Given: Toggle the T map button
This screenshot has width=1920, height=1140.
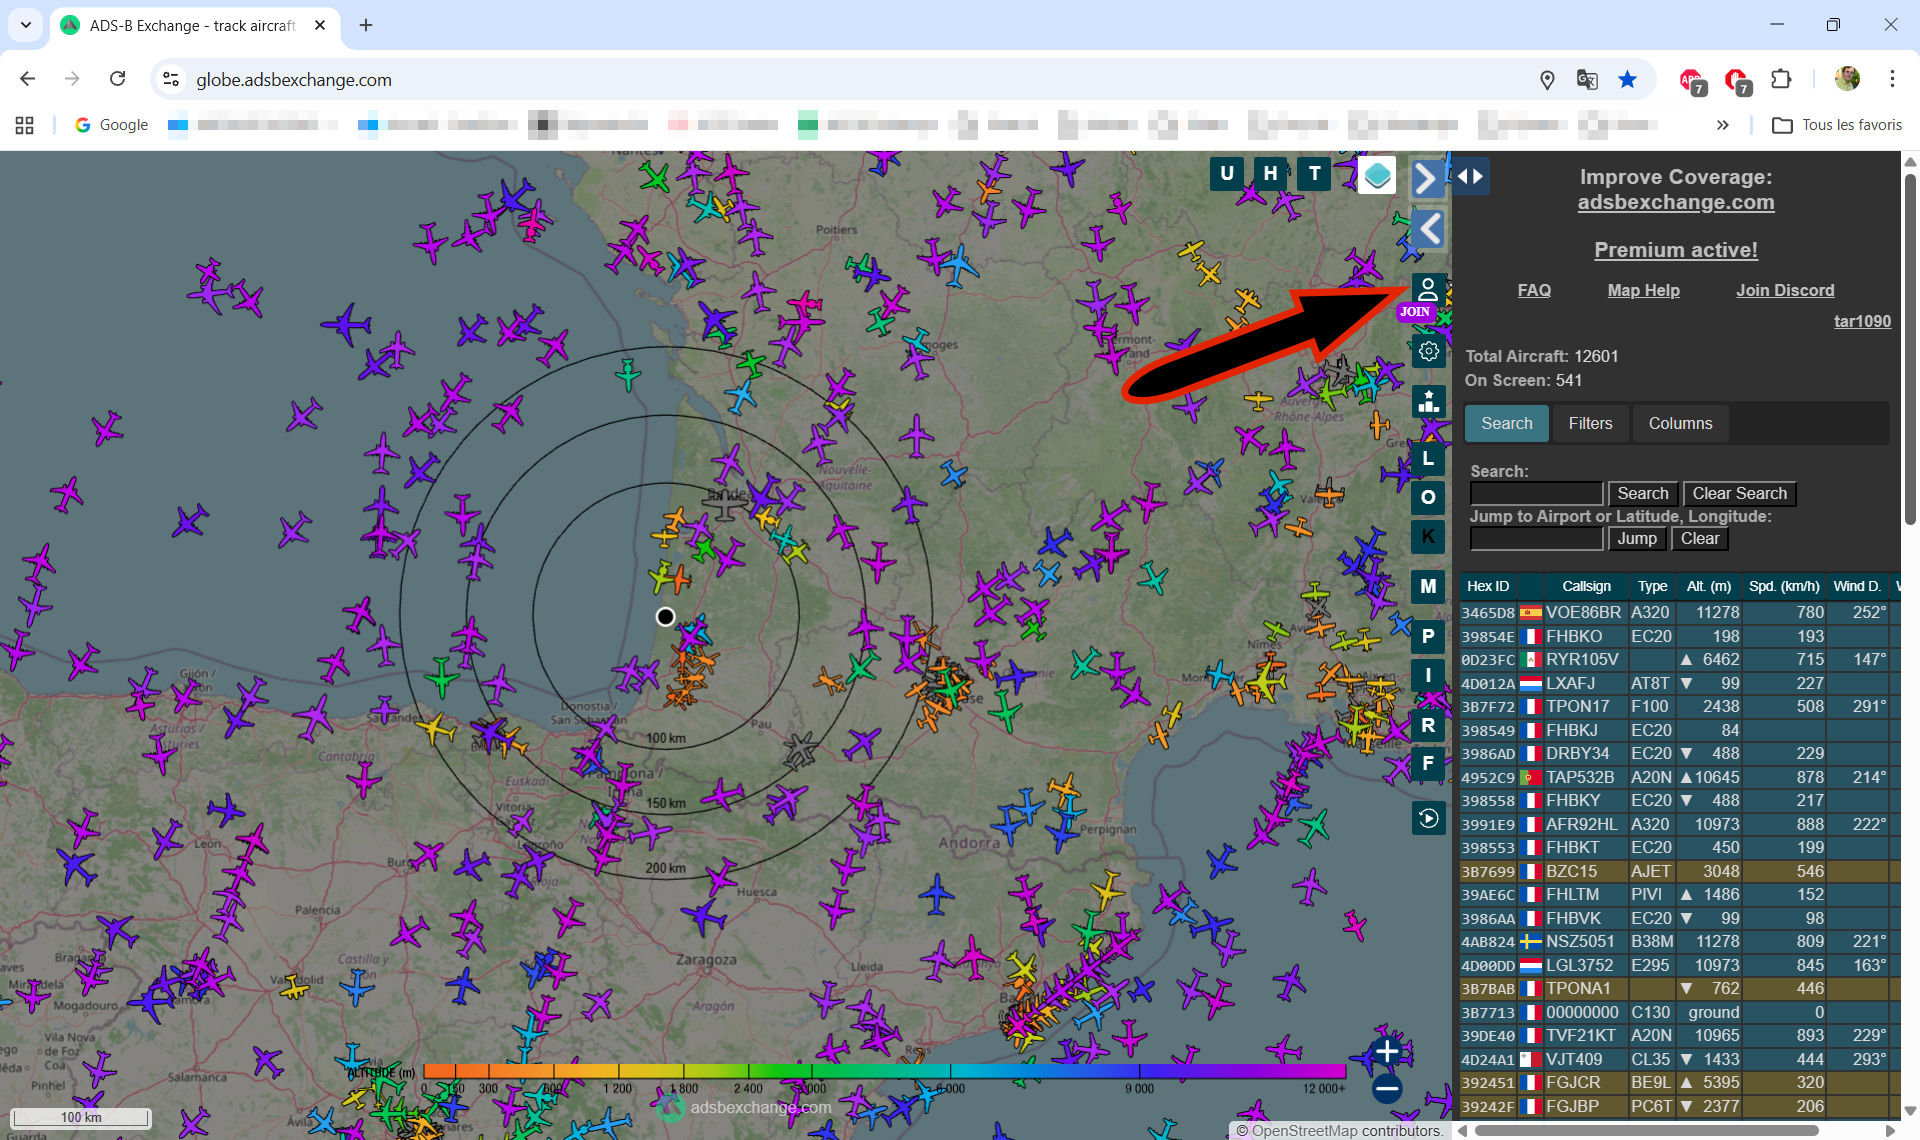Looking at the screenshot, I should tap(1314, 174).
